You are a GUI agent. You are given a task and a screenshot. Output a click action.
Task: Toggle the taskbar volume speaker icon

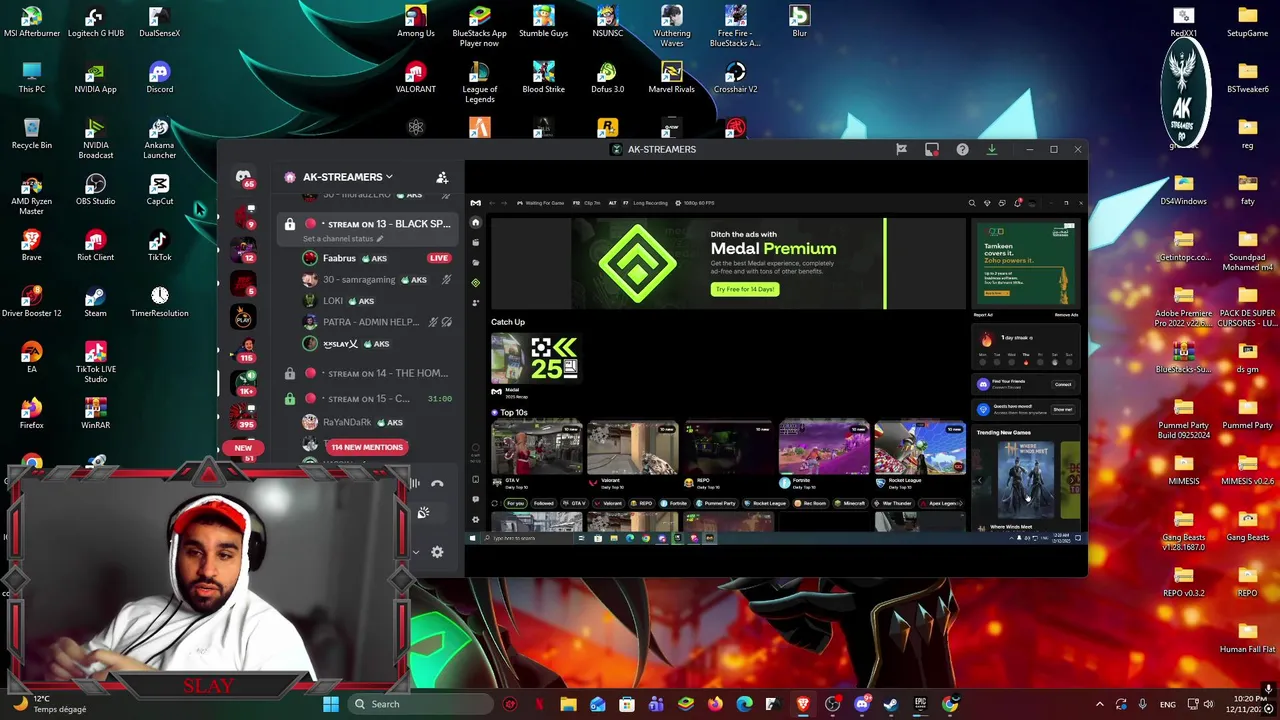tap(1208, 704)
